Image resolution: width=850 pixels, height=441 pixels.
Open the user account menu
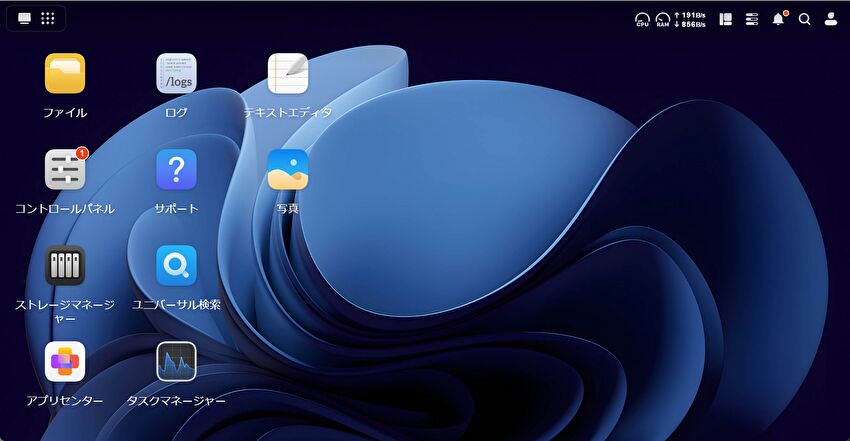tap(830, 19)
